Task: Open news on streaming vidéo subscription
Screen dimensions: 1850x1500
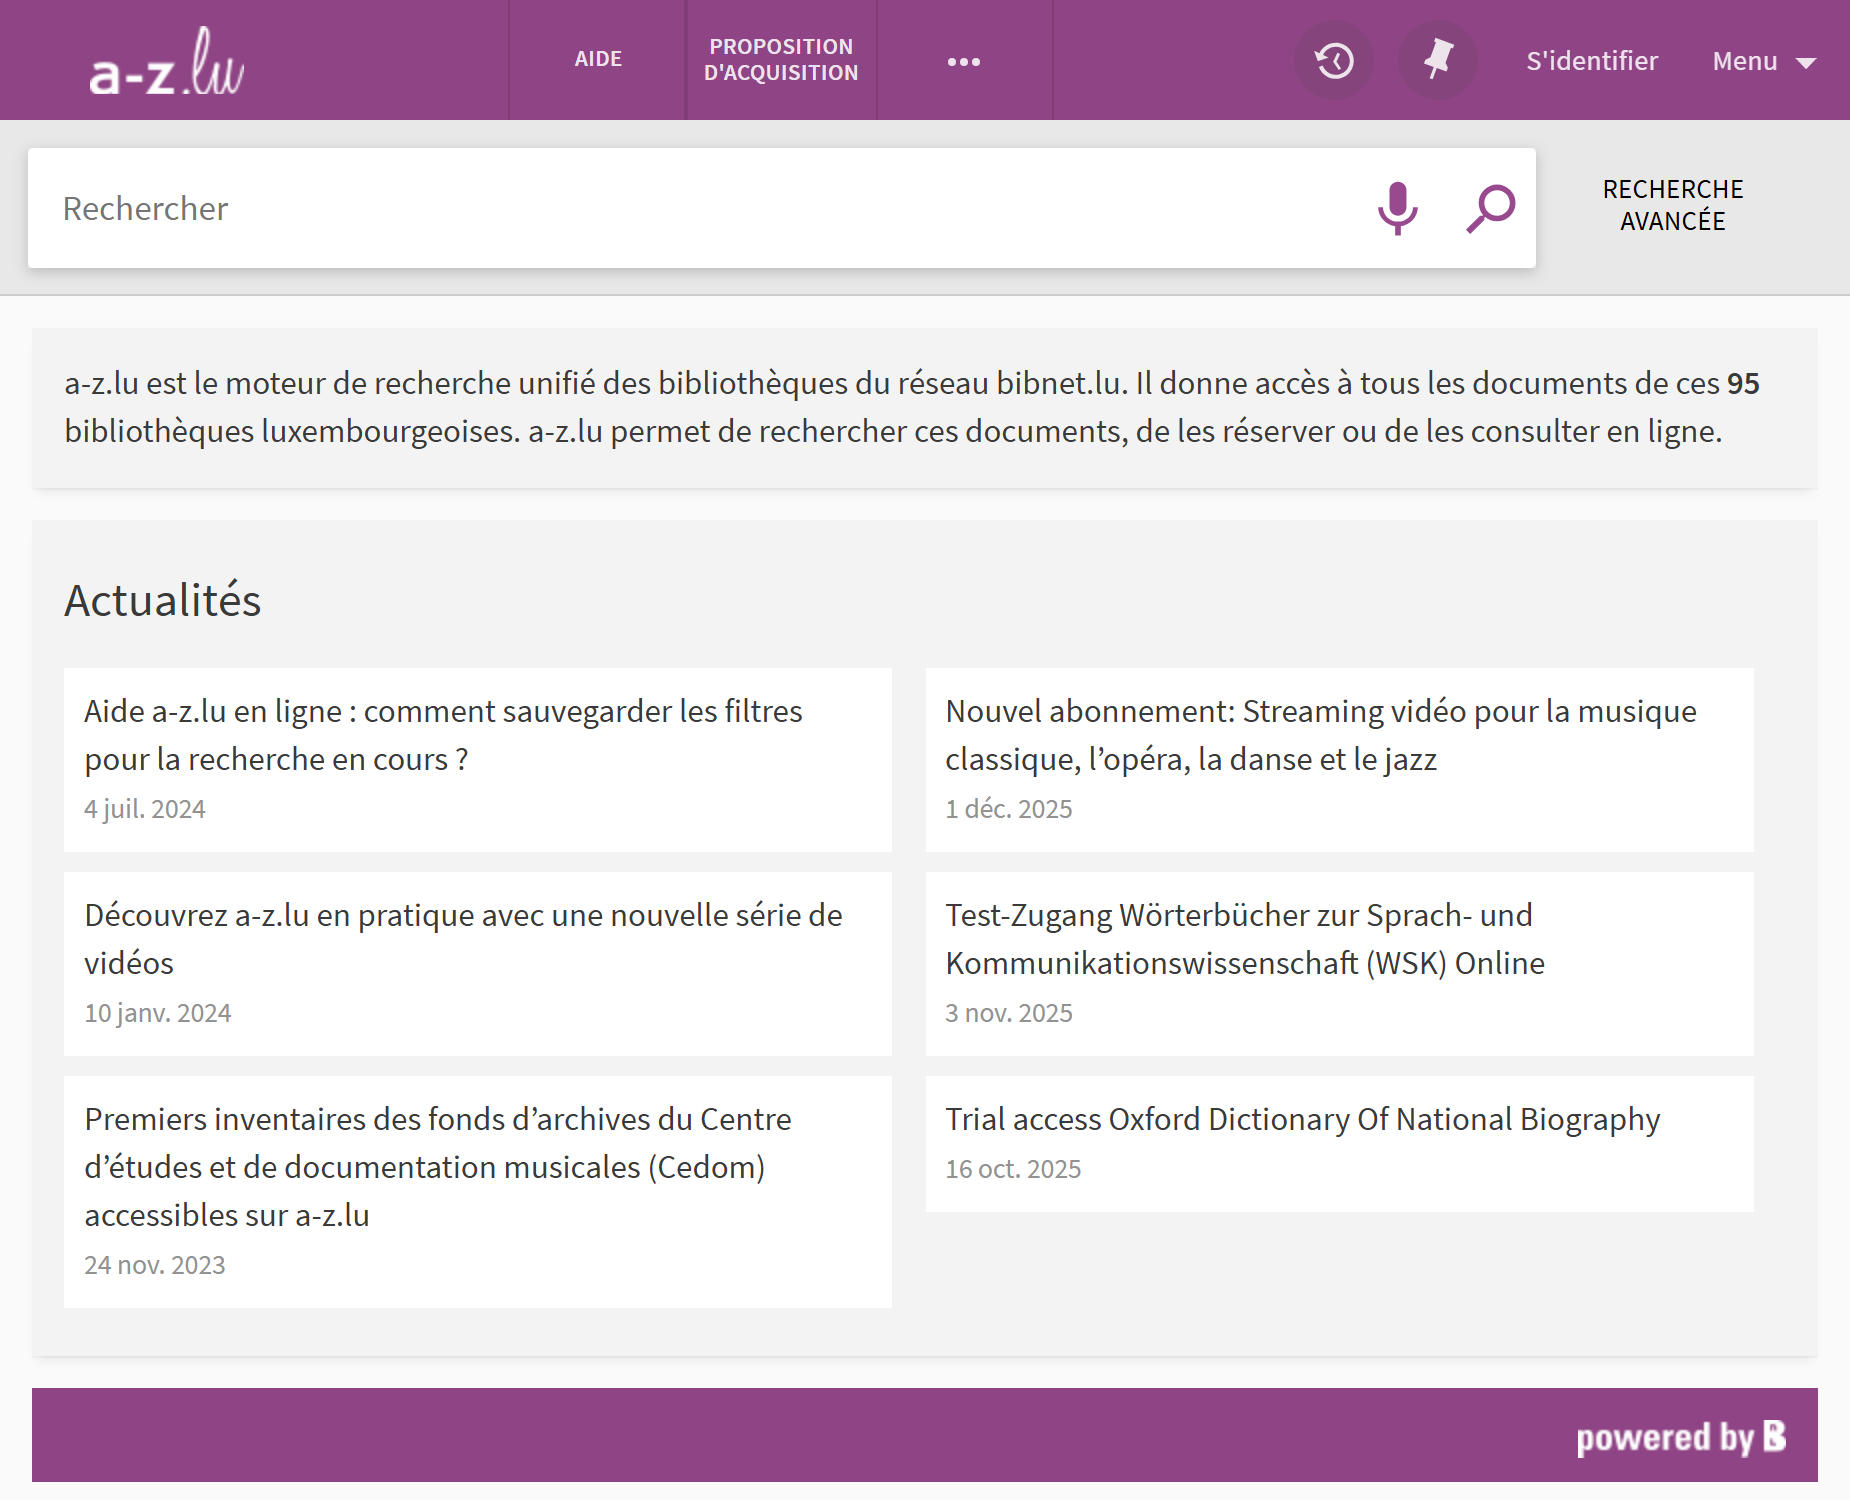Action: pos(1320,735)
